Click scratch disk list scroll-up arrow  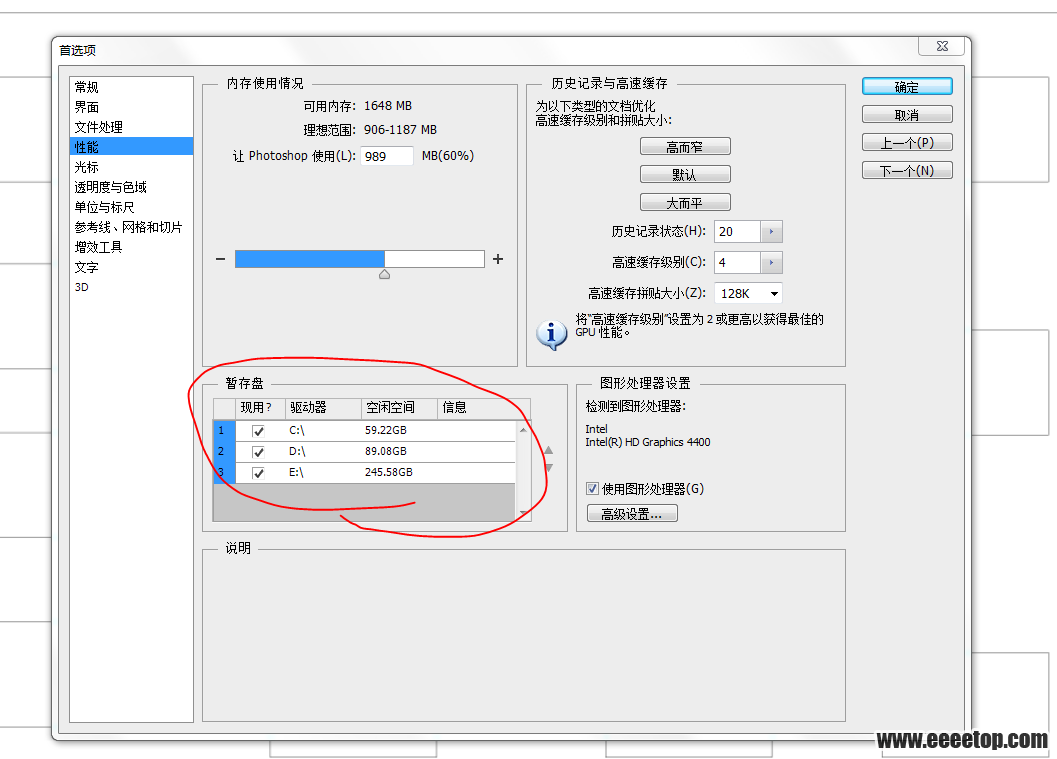click(523, 429)
